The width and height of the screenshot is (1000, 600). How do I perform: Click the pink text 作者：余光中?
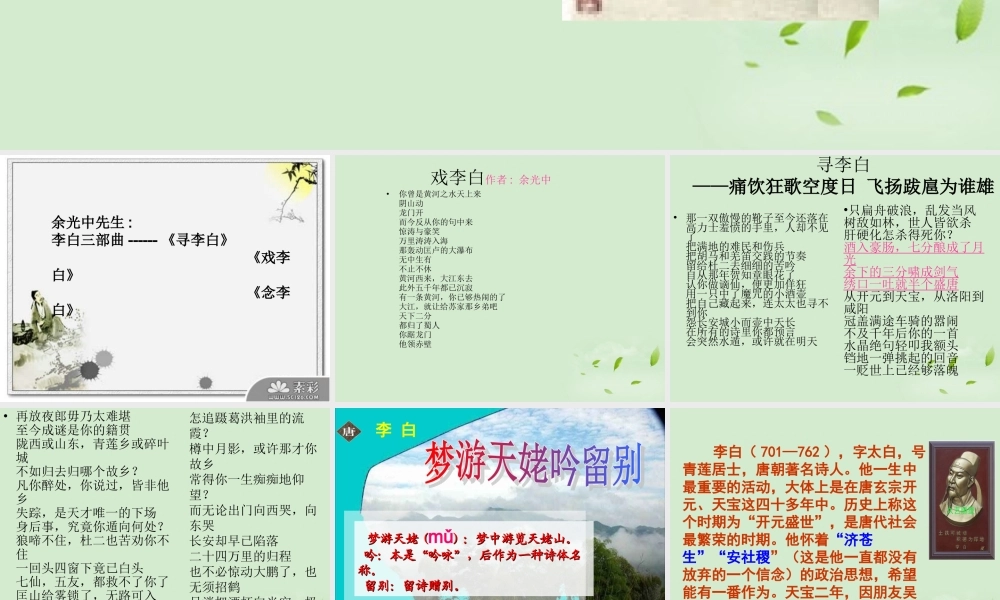point(518,180)
